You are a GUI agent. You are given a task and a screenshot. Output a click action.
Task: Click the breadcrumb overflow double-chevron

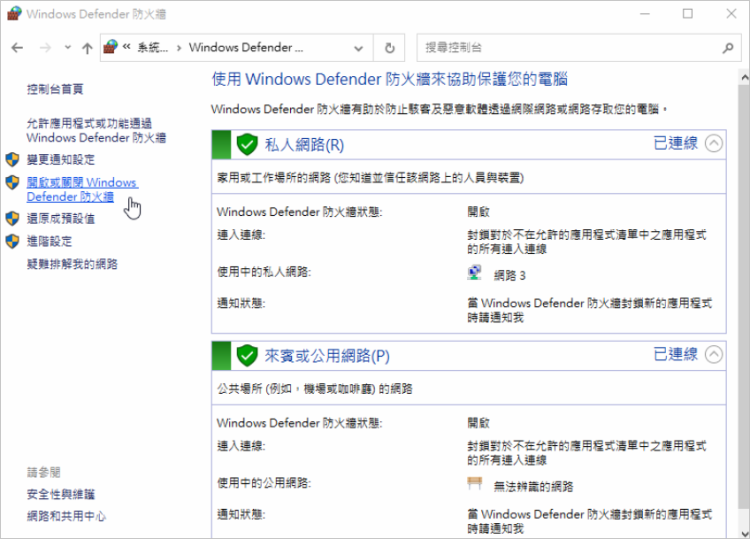click(127, 47)
